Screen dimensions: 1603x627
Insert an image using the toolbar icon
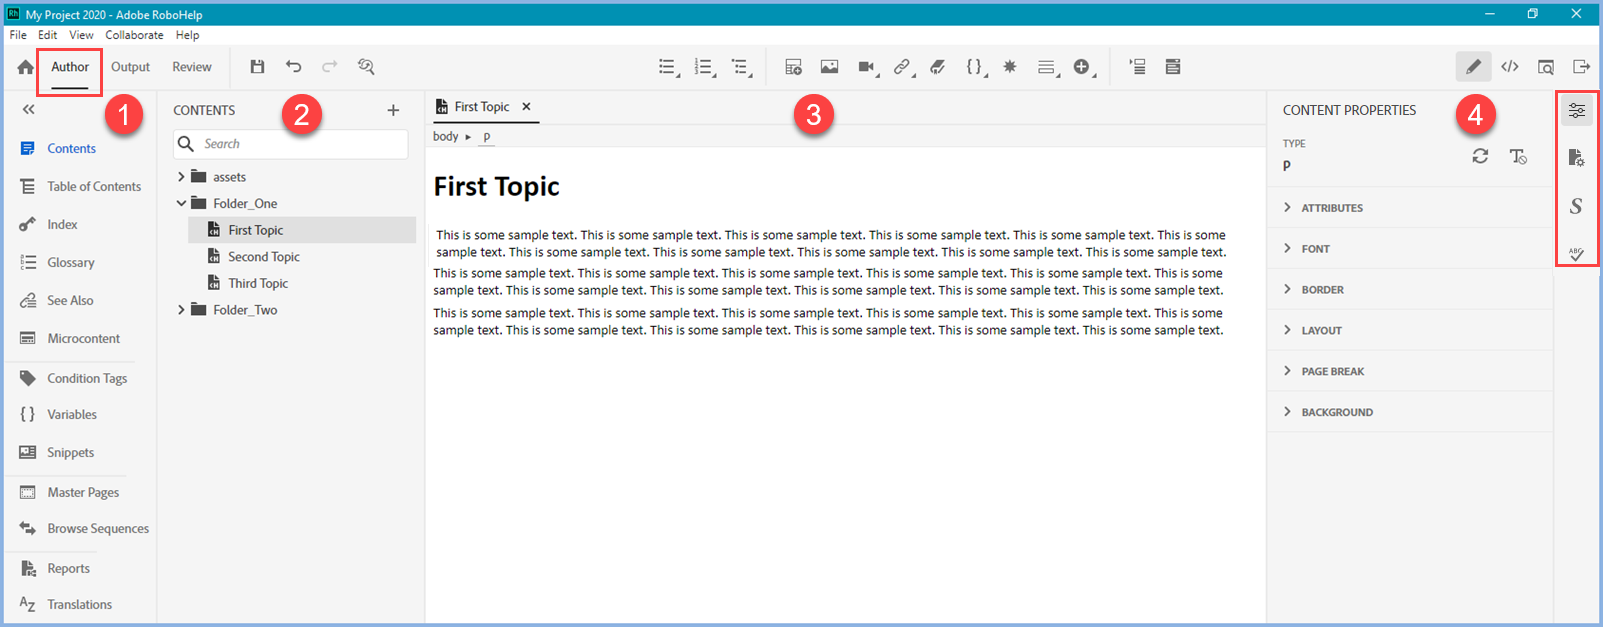coord(829,67)
